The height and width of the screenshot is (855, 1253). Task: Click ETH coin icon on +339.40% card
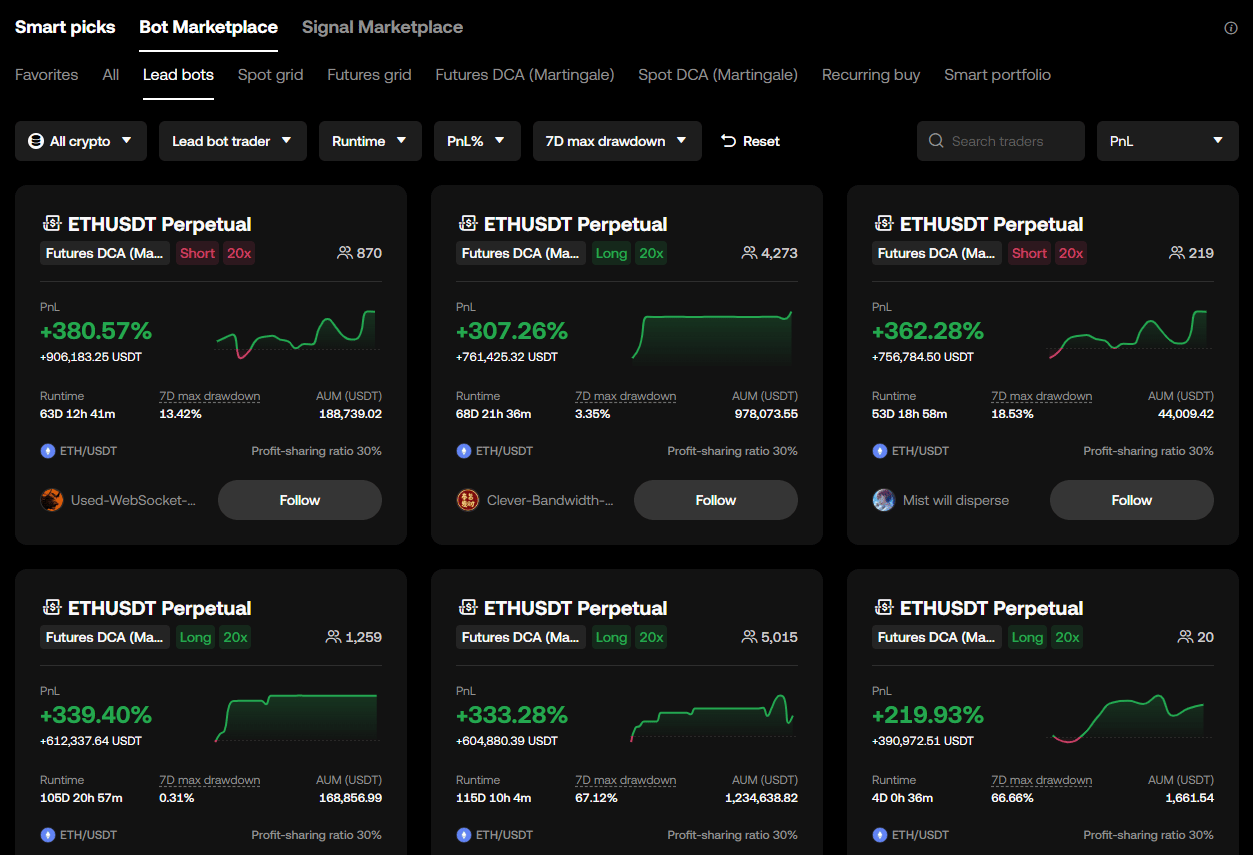47,835
